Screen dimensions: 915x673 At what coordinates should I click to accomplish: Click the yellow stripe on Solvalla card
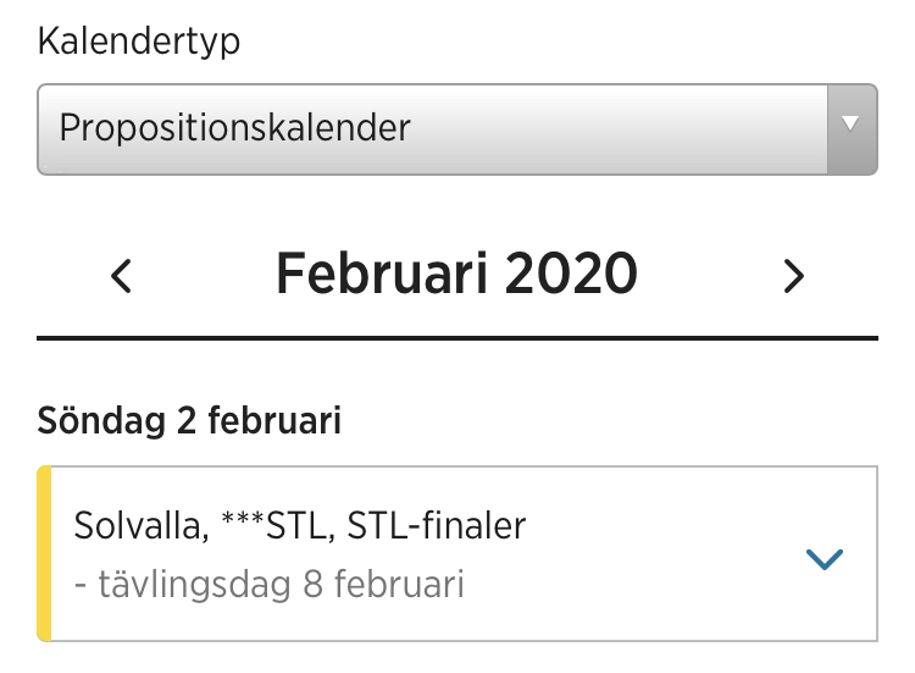tap(44, 553)
